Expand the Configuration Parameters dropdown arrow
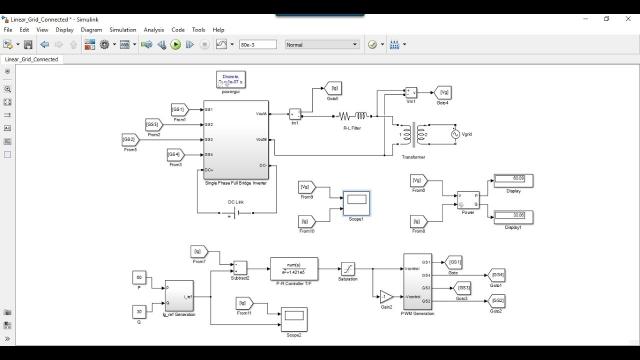 coord(114,44)
